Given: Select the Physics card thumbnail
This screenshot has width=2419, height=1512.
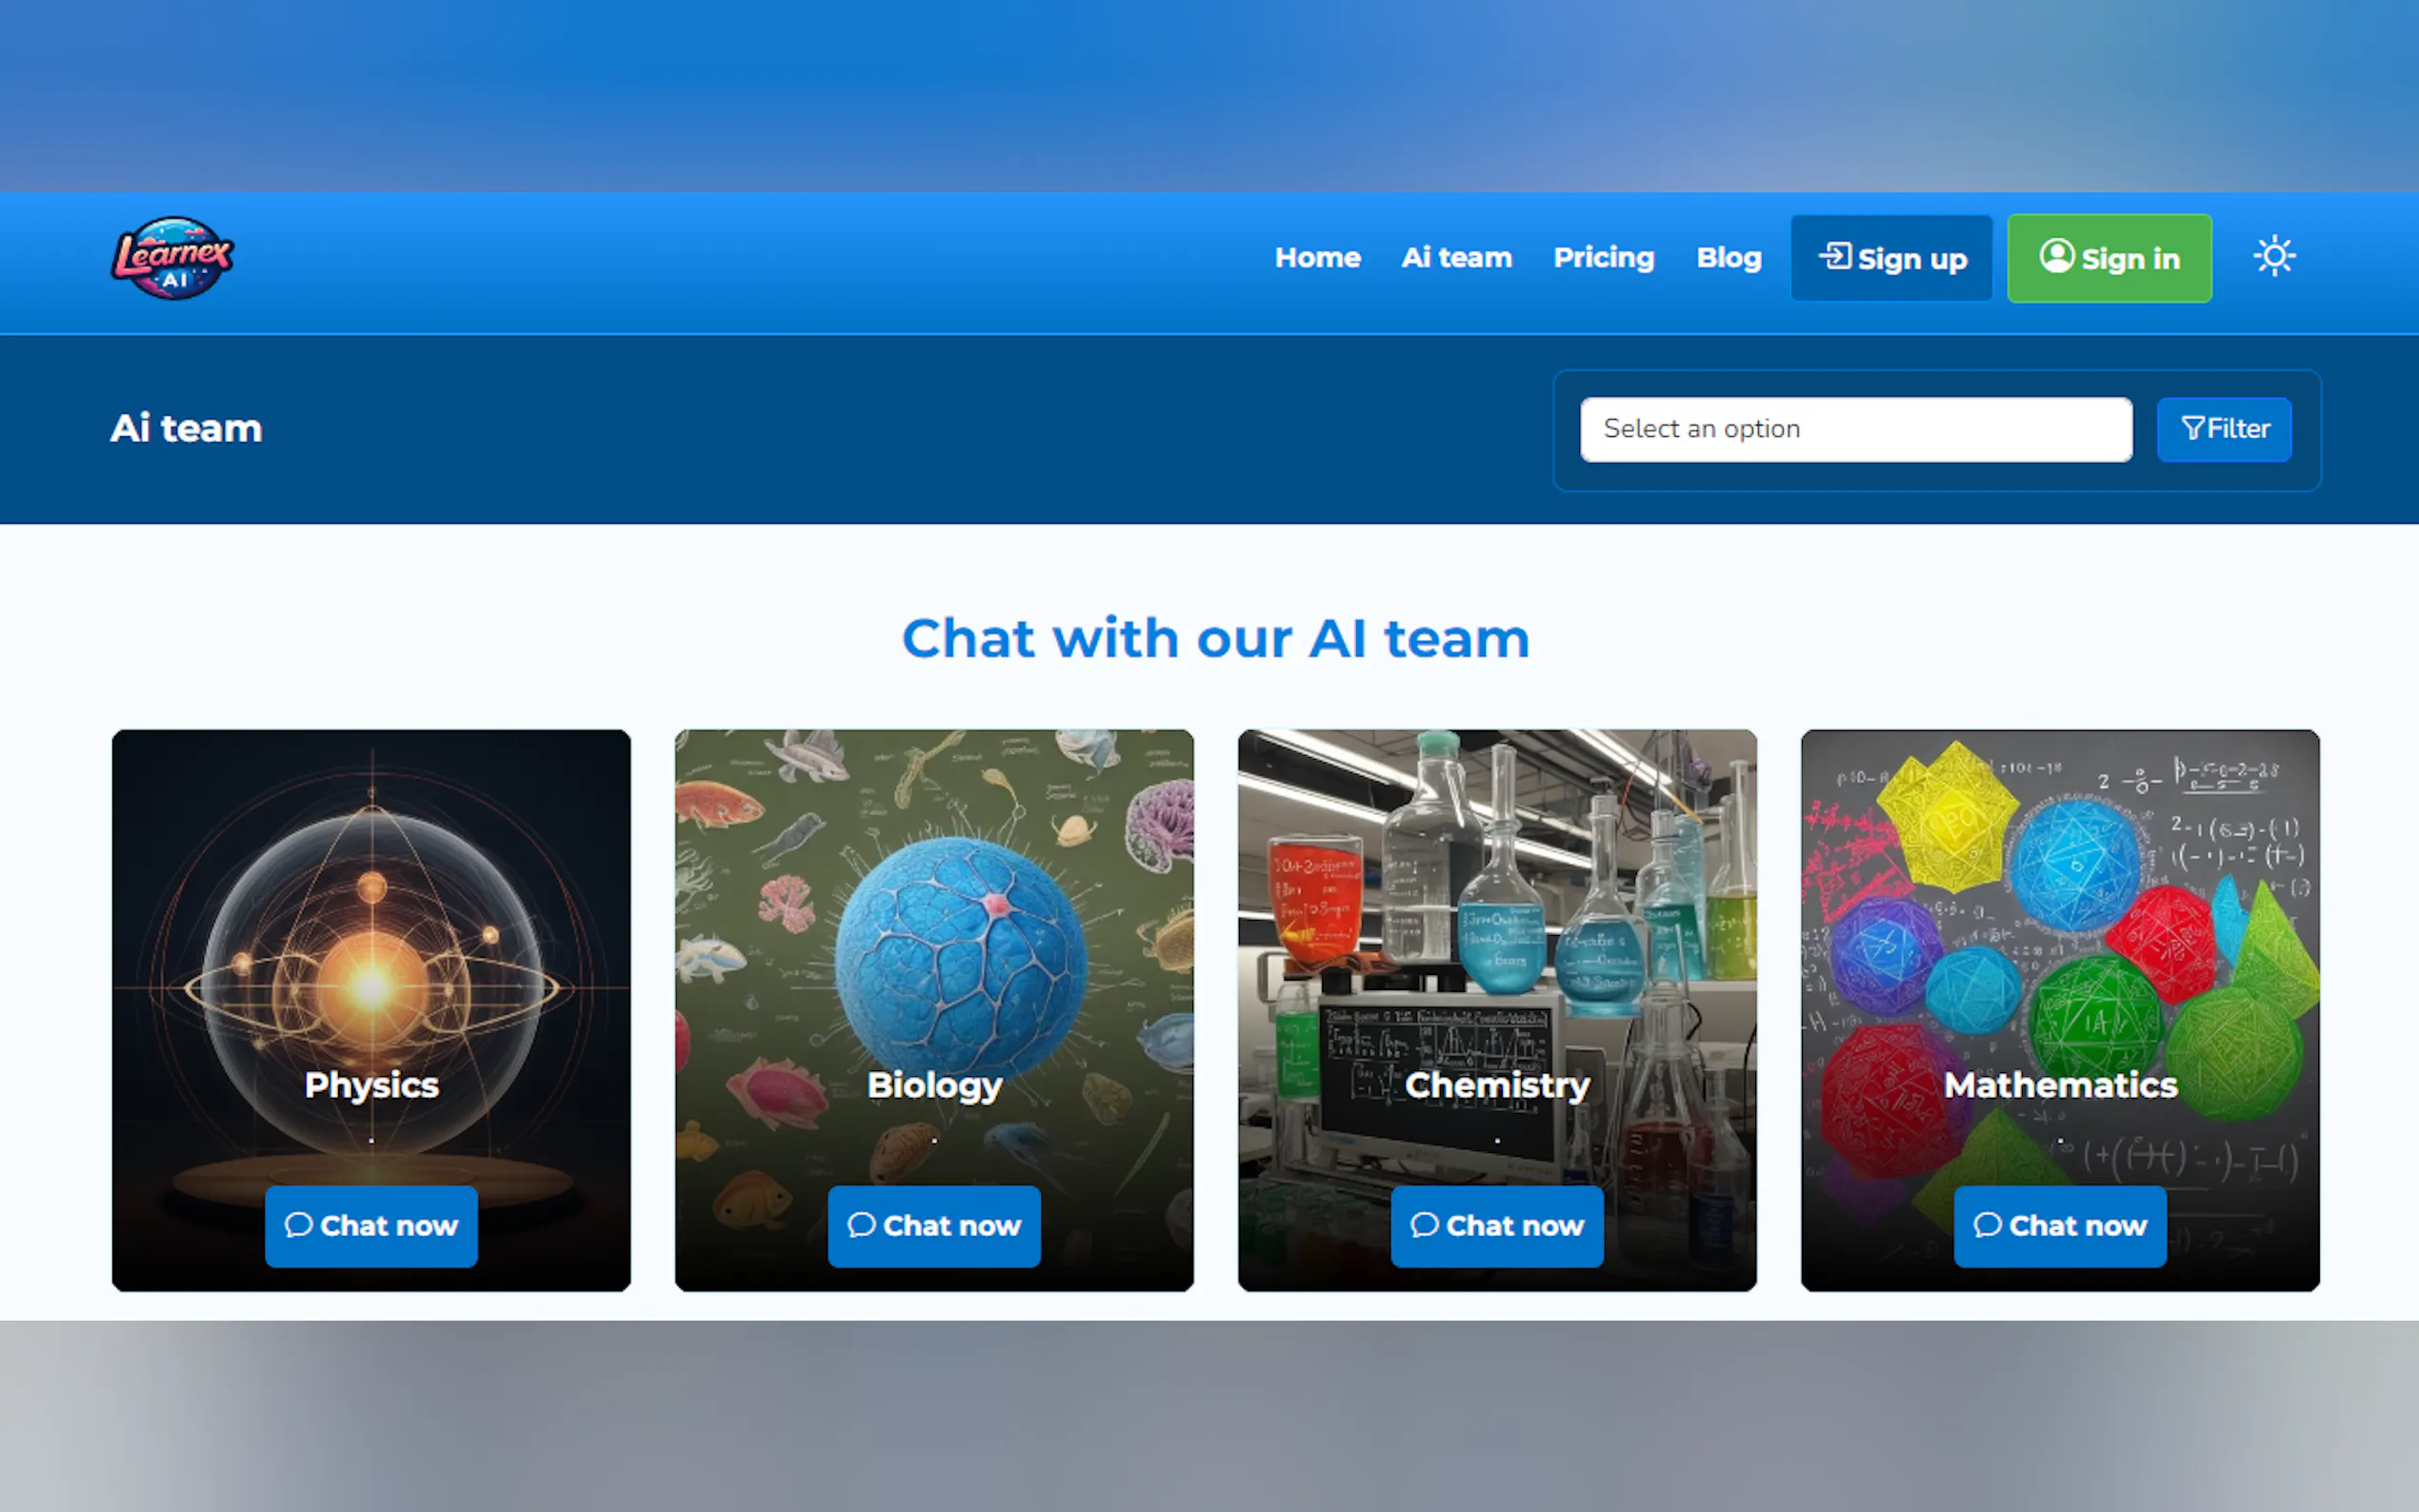Looking at the screenshot, I should tap(371, 1010).
